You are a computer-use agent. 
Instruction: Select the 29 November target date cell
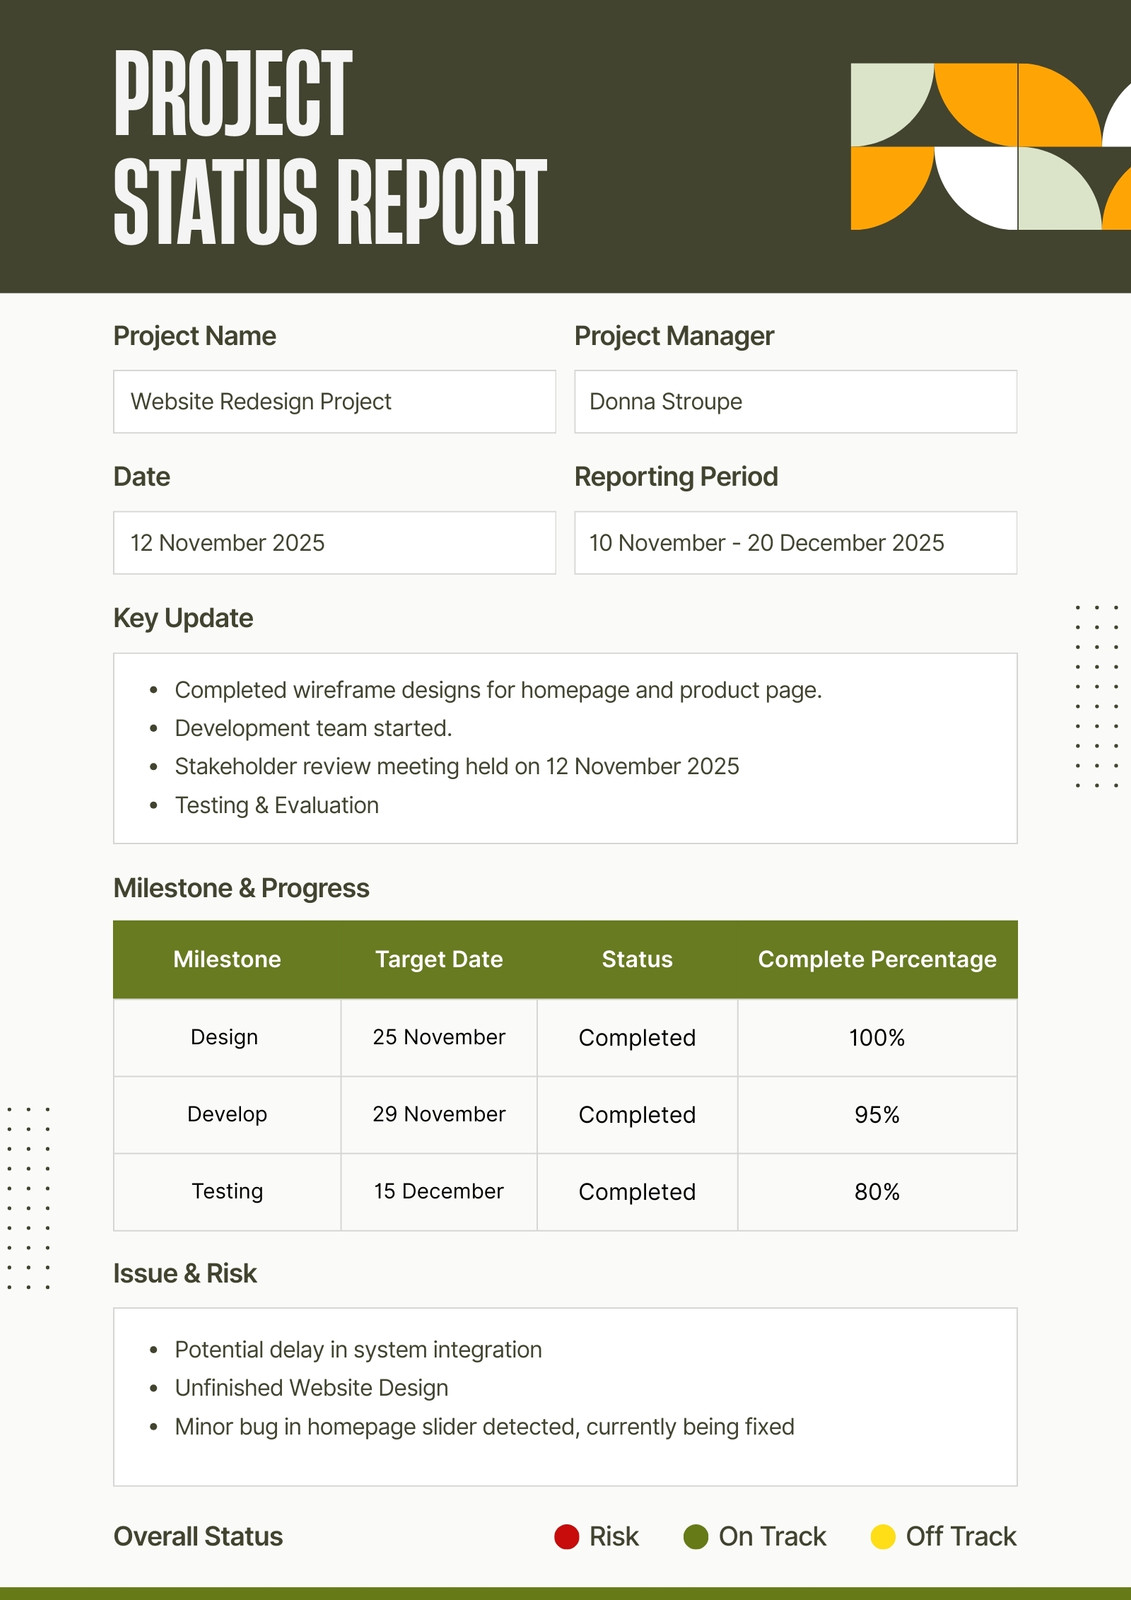pyautogui.click(x=439, y=1115)
